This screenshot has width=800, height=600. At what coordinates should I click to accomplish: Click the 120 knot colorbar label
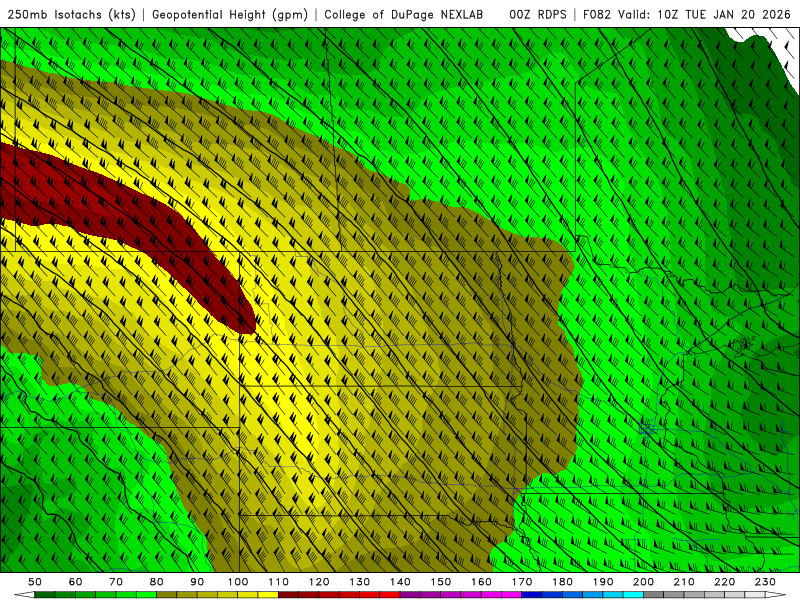319,582
